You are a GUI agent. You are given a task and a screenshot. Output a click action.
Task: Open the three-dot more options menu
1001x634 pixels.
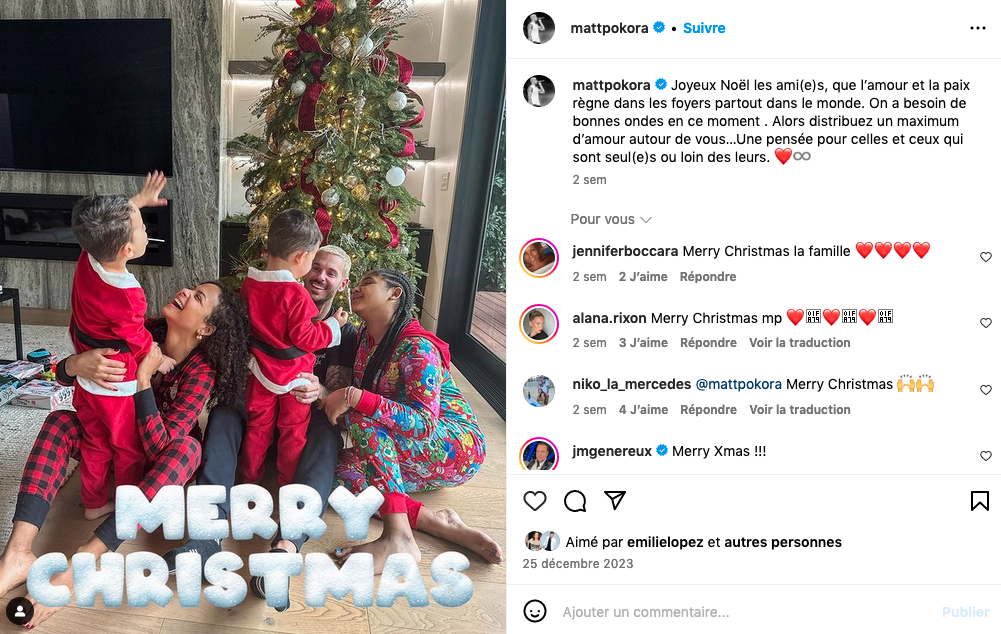977,28
